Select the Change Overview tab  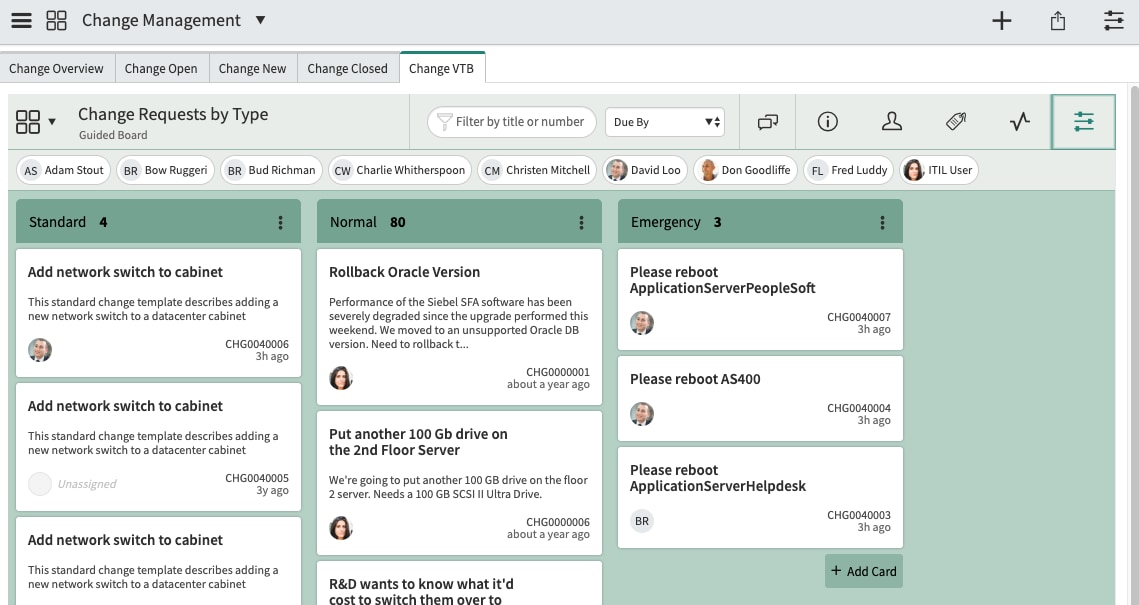tap(56, 68)
